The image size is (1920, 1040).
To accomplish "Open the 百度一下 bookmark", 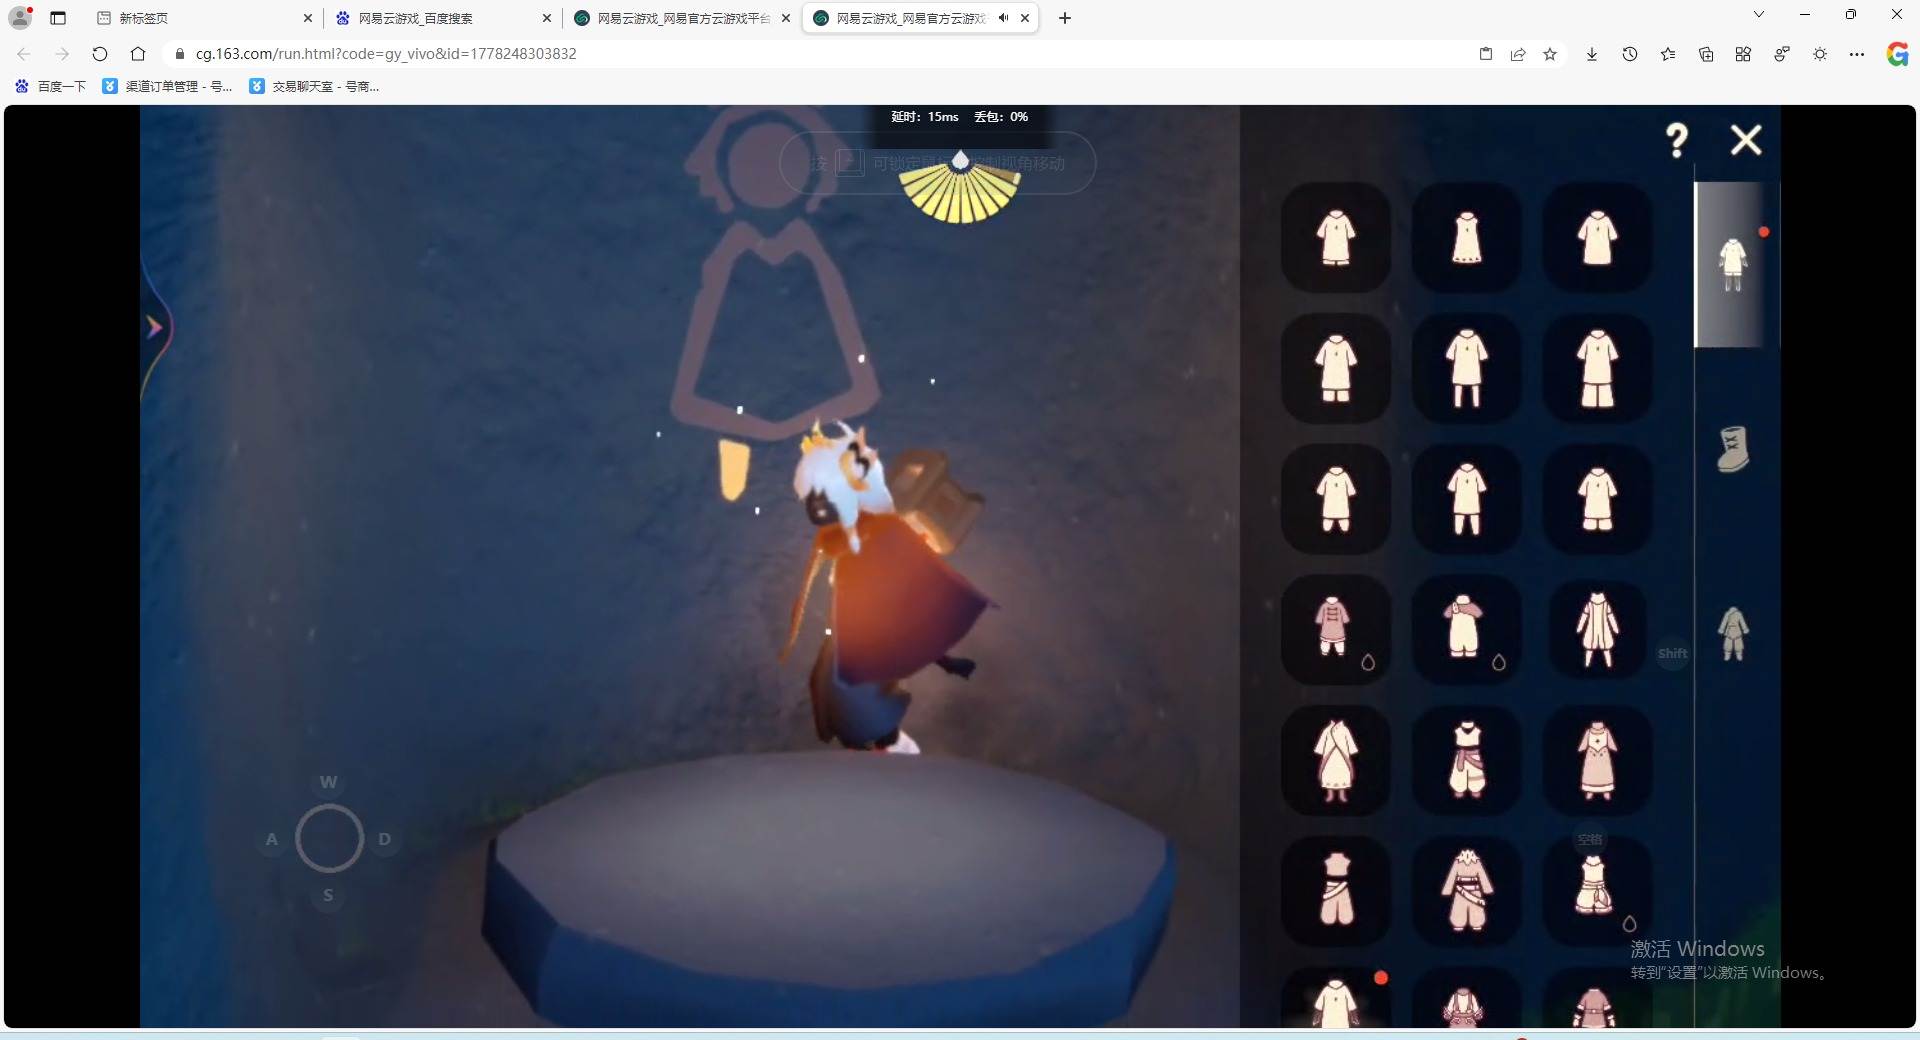I will (x=51, y=86).
